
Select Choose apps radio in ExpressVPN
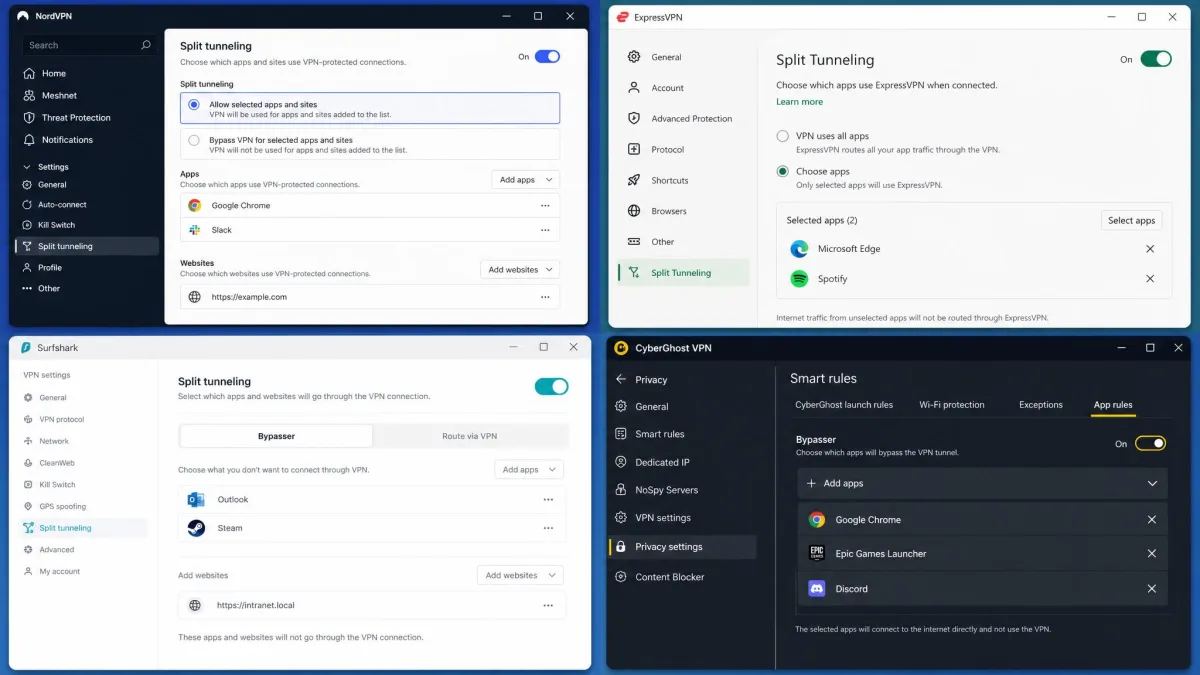(x=783, y=172)
